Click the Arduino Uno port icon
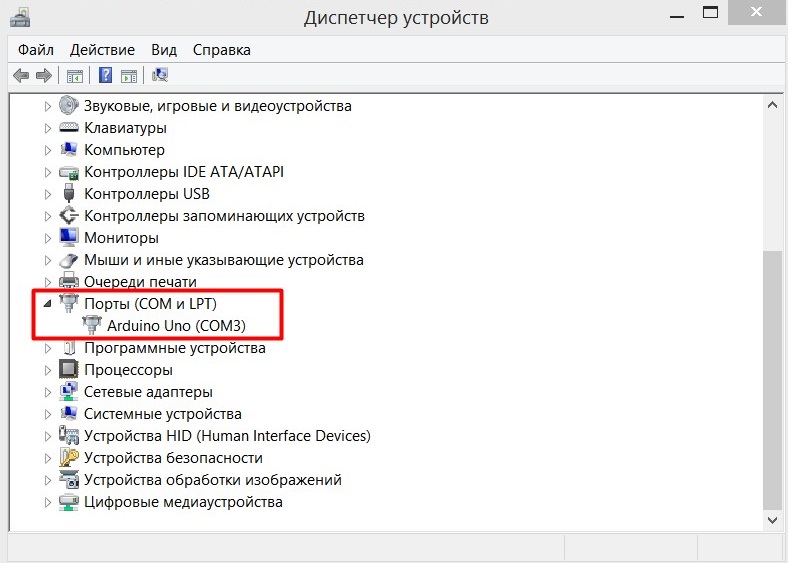This screenshot has height=563, width=788. point(92,325)
